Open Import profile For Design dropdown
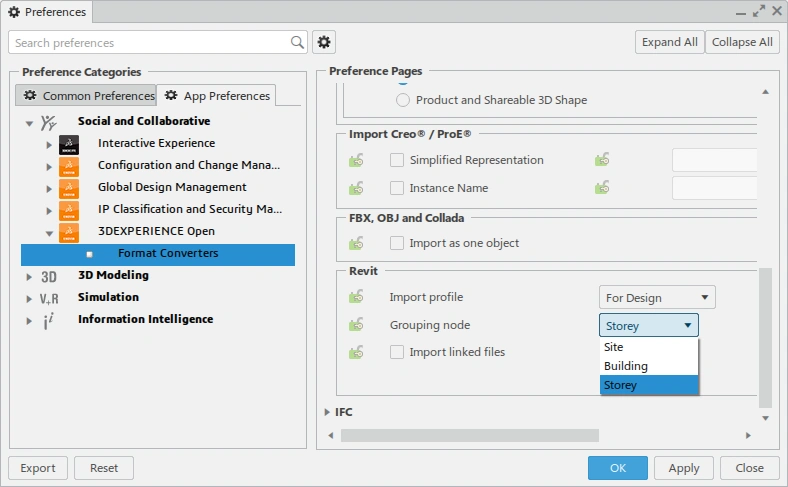 657,298
